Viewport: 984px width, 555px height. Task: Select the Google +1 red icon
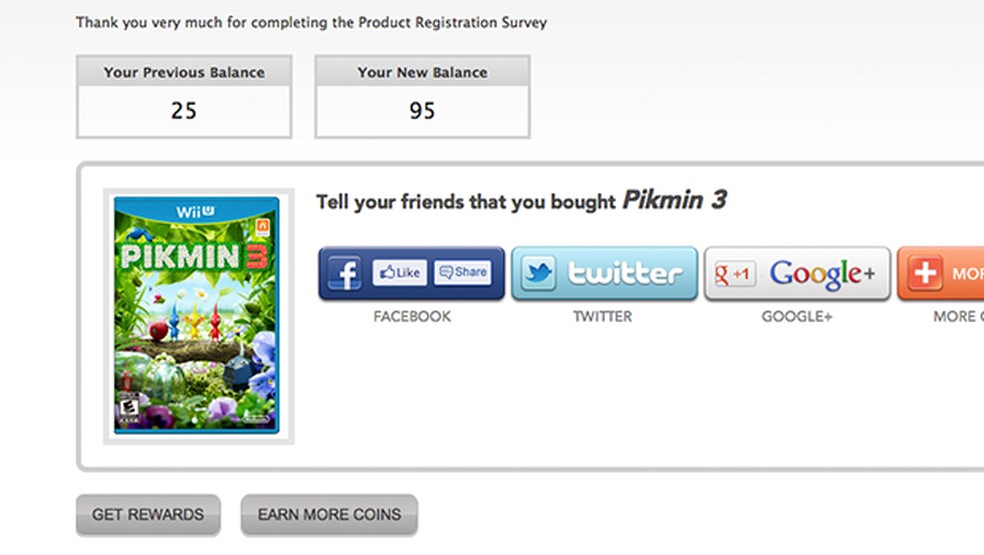[734, 273]
